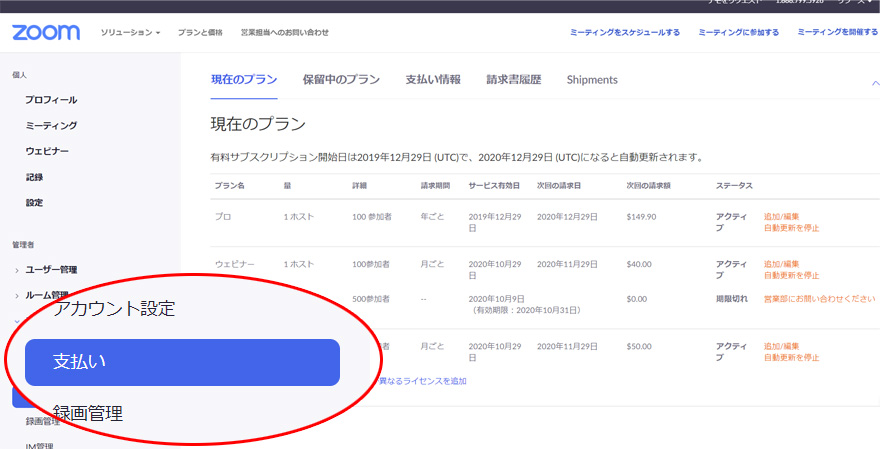
Task: Open 設定 from the personal menu
Action: coord(34,202)
